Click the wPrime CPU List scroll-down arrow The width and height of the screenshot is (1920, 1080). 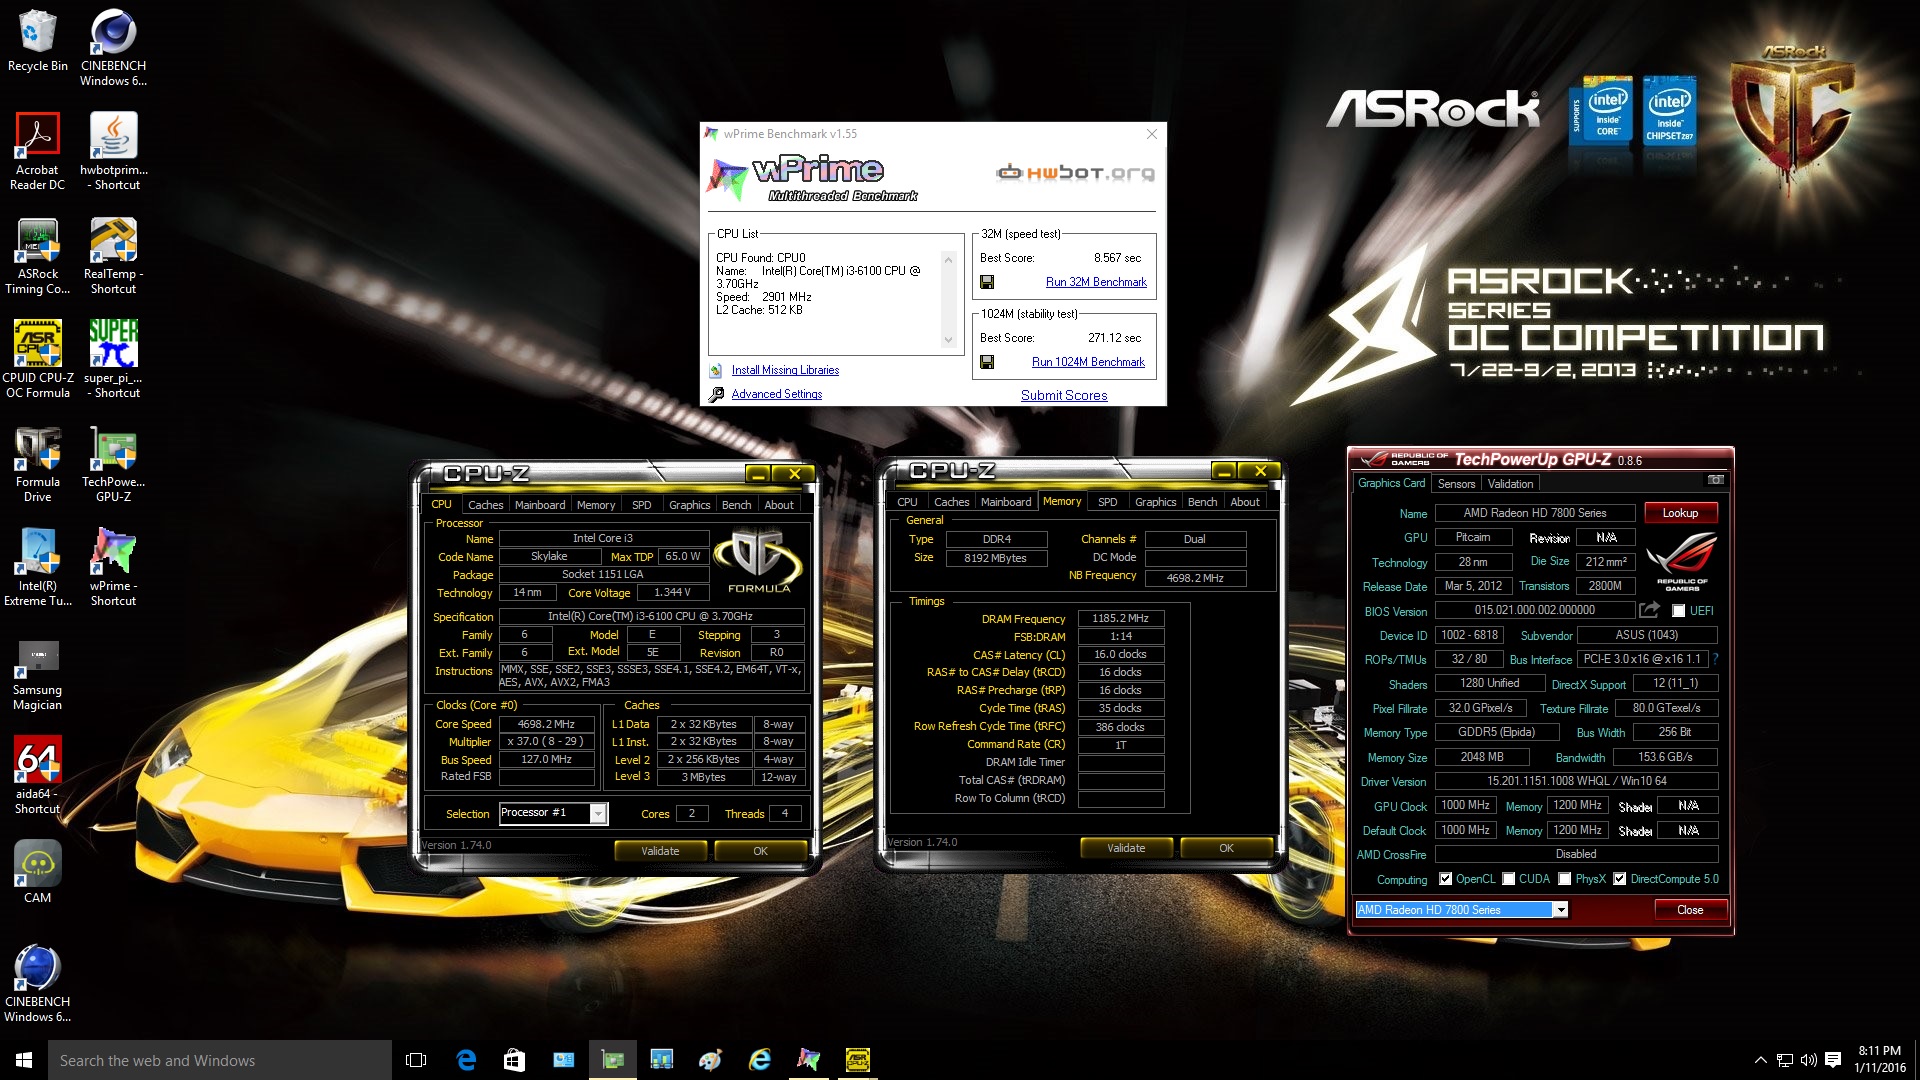(x=948, y=340)
